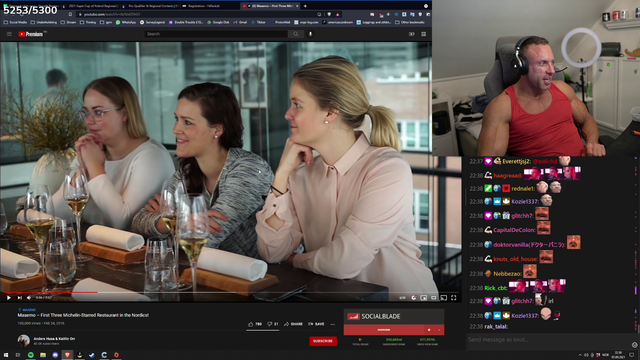This screenshot has width=640, height=360.
Task: Mute the YouTube video volume
Action: [29, 298]
